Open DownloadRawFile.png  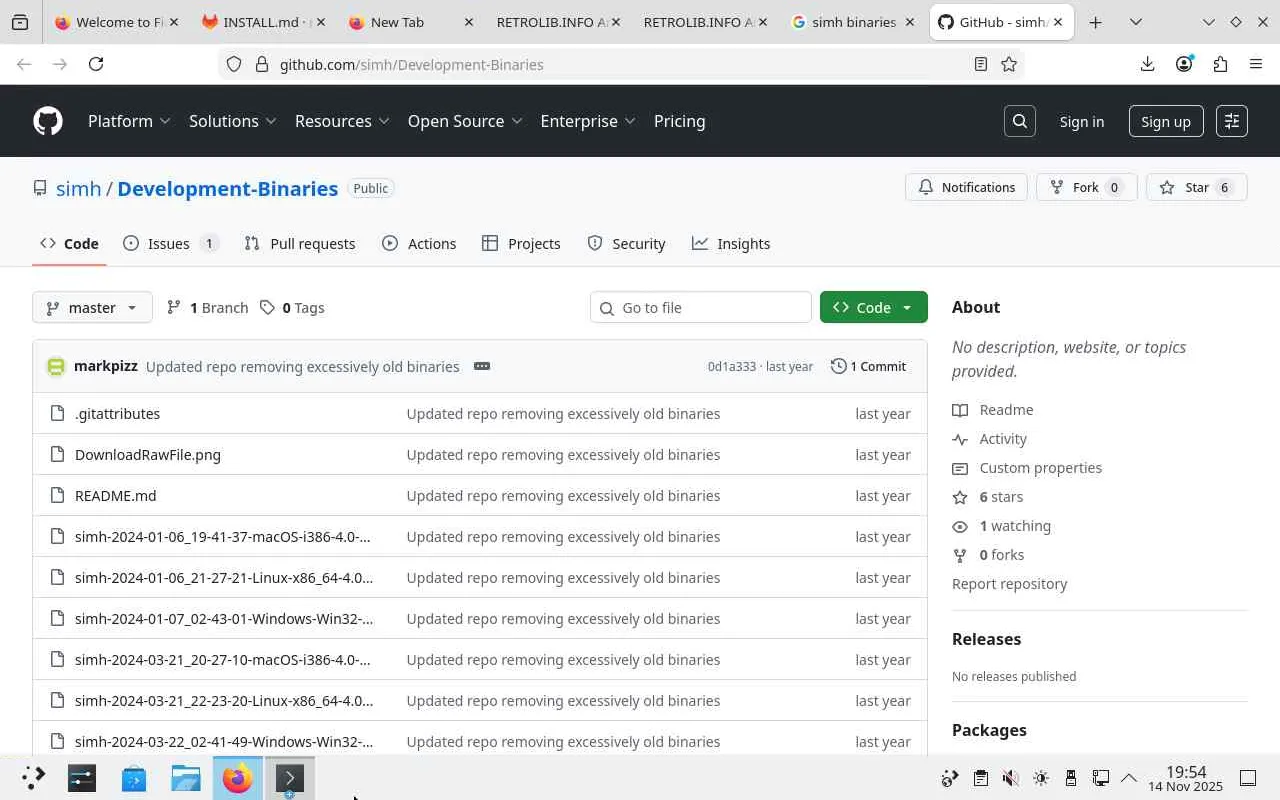148,454
